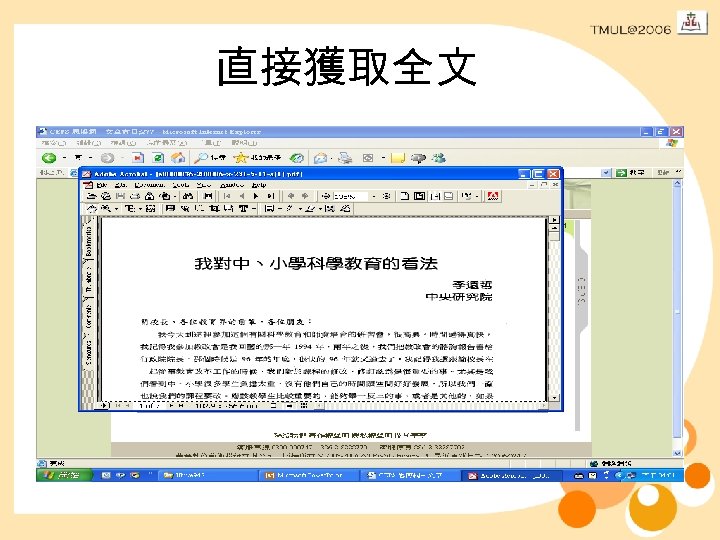Click Go to Next View arrow in Acrobat

click(304, 196)
